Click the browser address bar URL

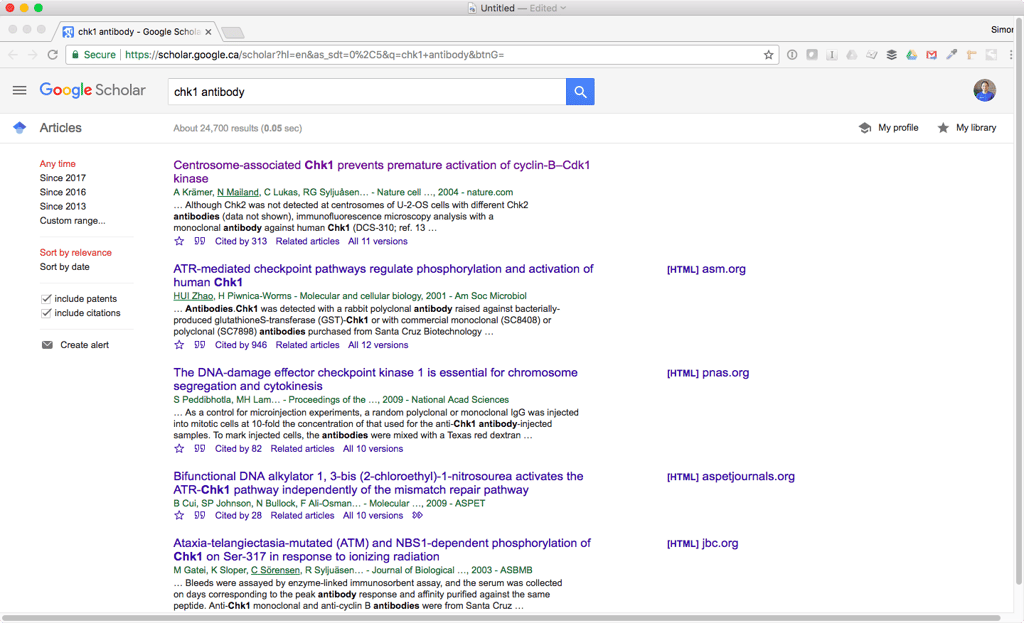[315, 55]
